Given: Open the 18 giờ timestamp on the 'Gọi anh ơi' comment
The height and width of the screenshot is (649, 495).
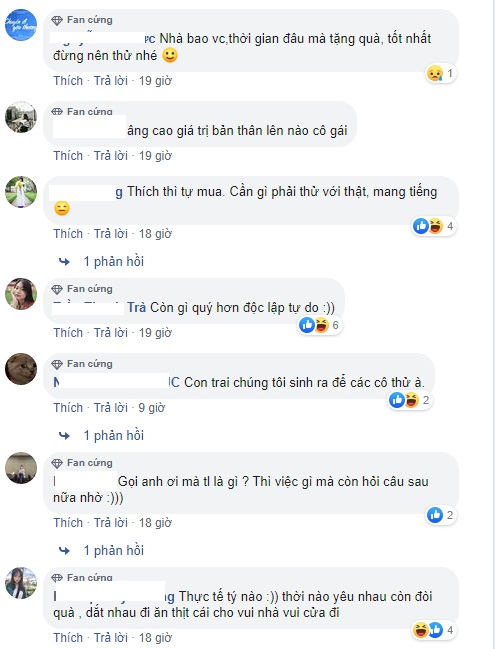Looking at the screenshot, I should [155, 523].
